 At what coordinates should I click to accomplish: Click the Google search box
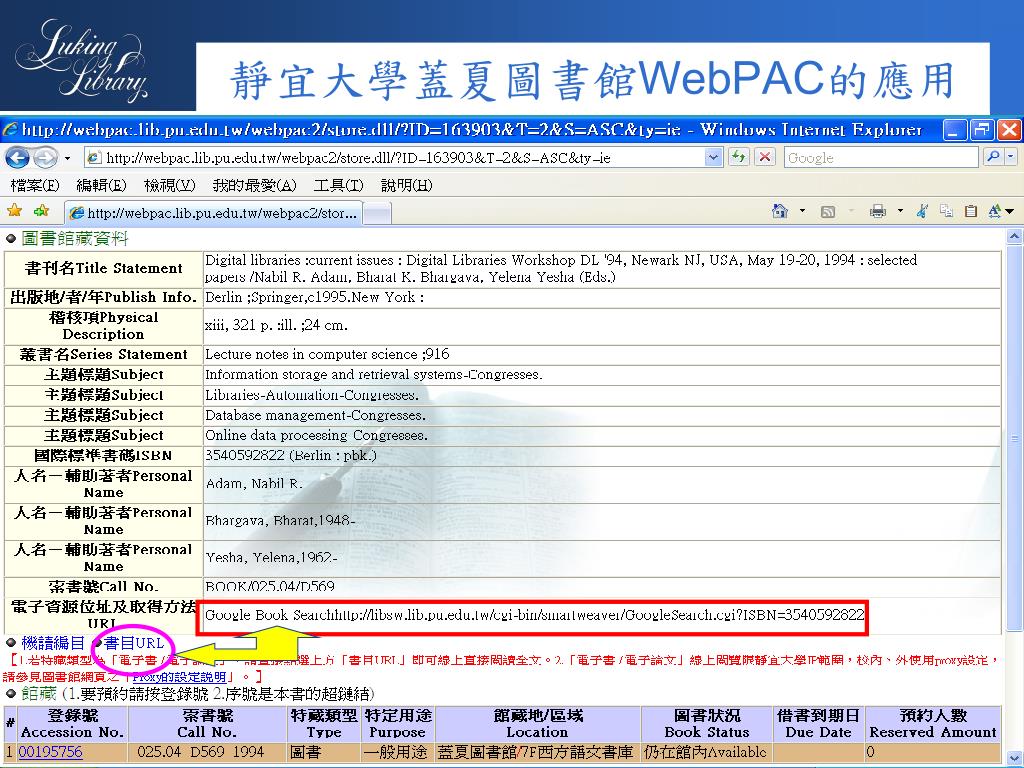[x=881, y=157]
